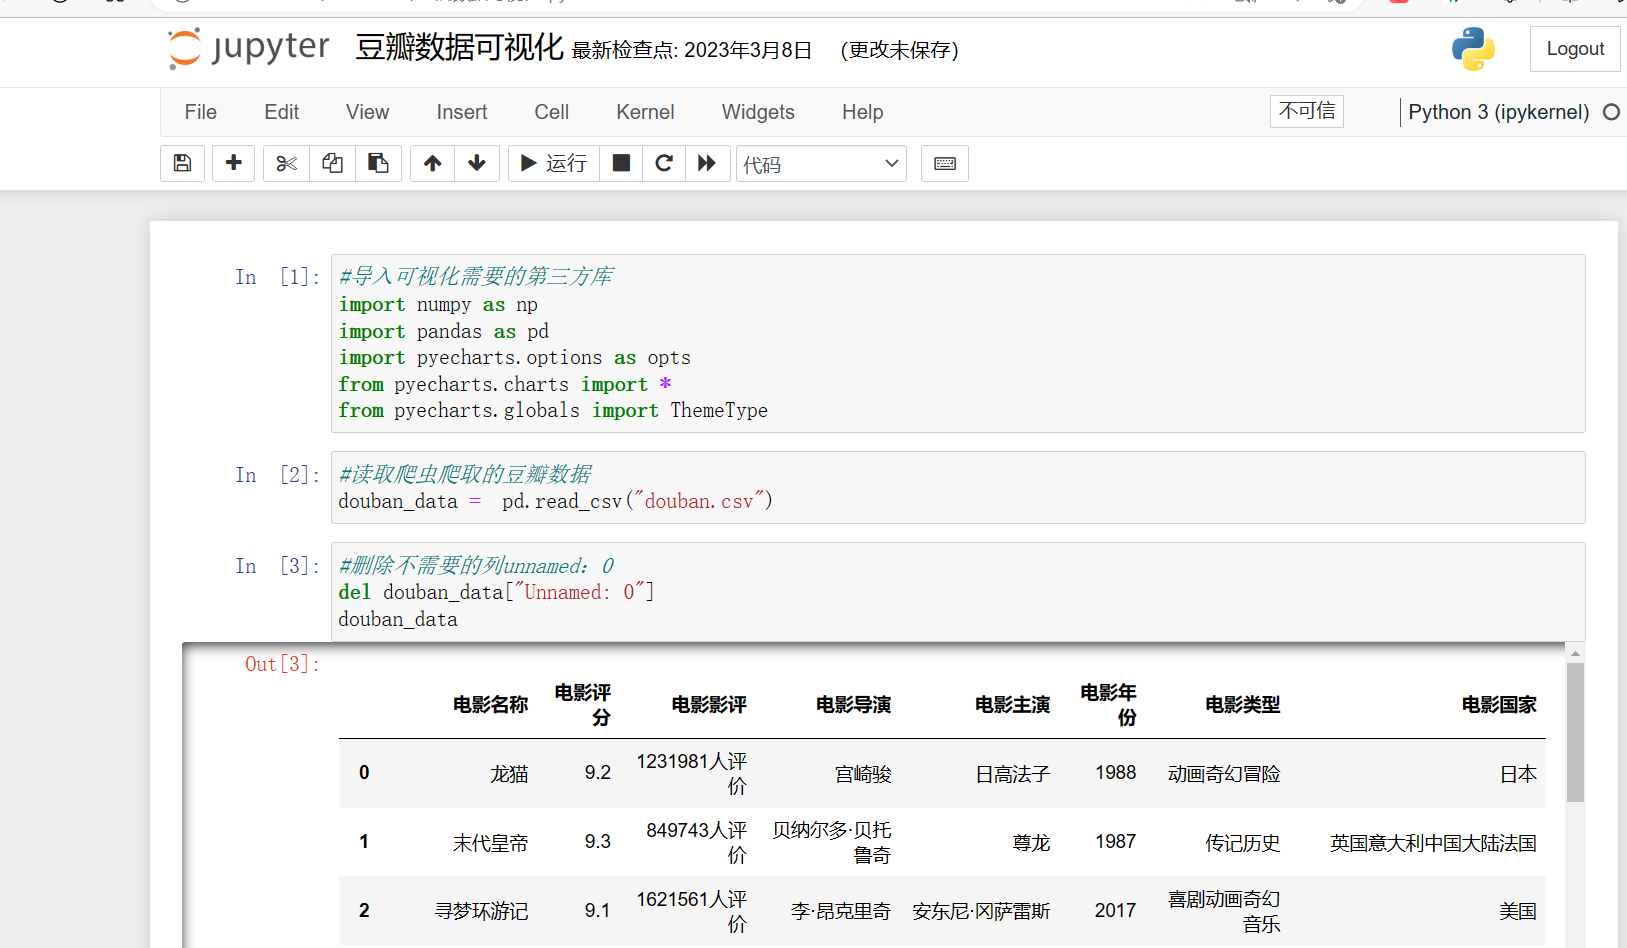The width and height of the screenshot is (1627, 948).
Task: Click the 9.3 rating cell
Action: pyautogui.click(x=598, y=842)
